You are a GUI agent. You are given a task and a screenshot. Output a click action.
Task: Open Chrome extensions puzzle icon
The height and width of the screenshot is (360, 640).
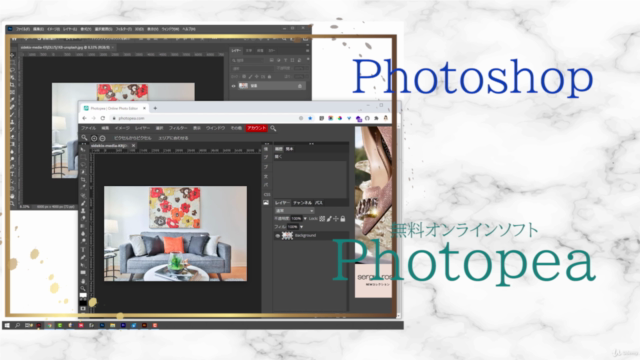click(376, 118)
